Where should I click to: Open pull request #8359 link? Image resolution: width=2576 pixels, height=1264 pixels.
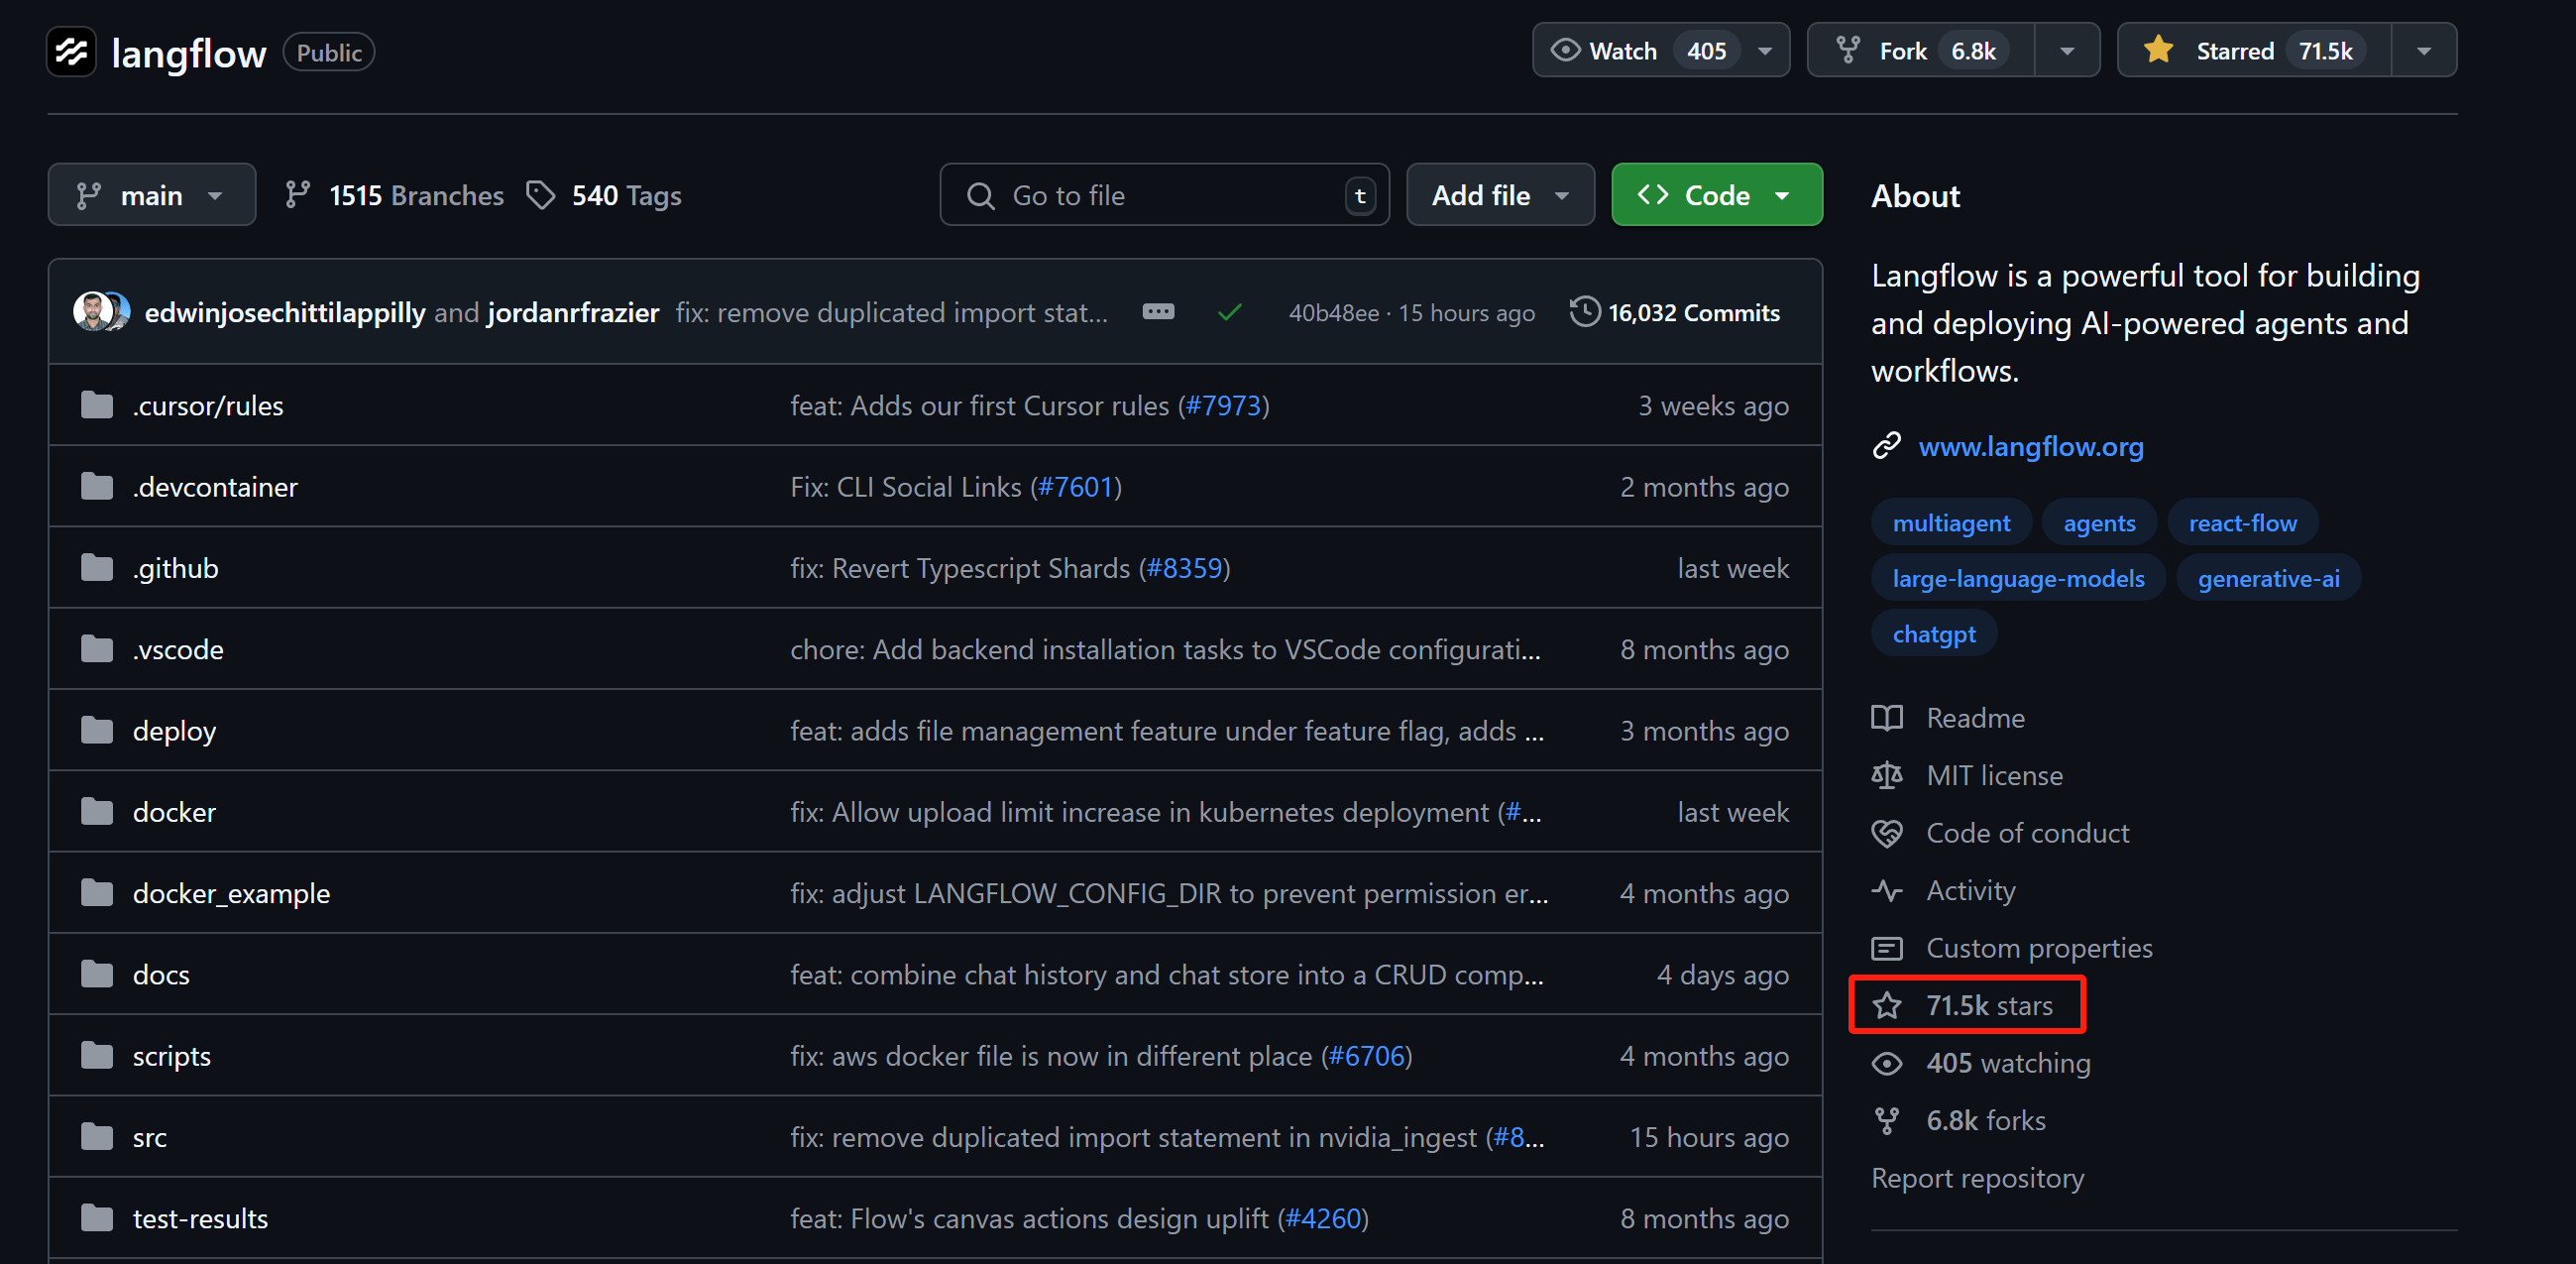[x=1184, y=567]
